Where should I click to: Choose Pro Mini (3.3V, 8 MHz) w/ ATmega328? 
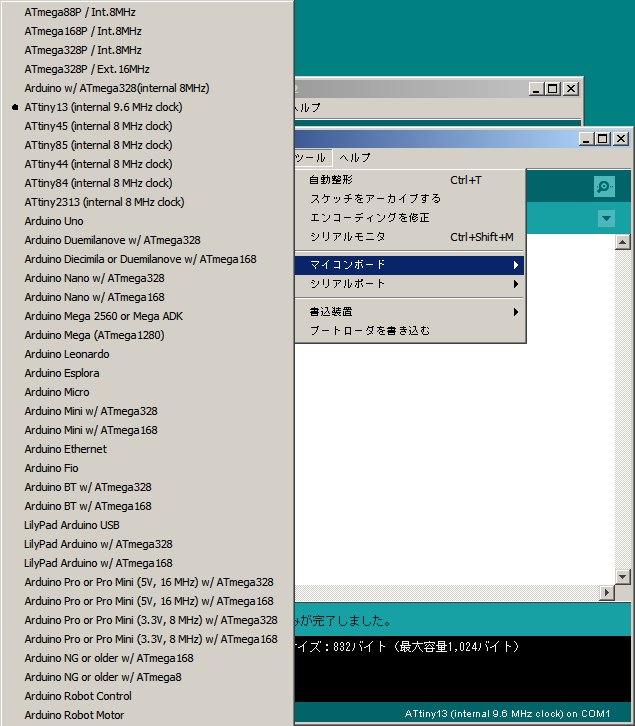147,620
